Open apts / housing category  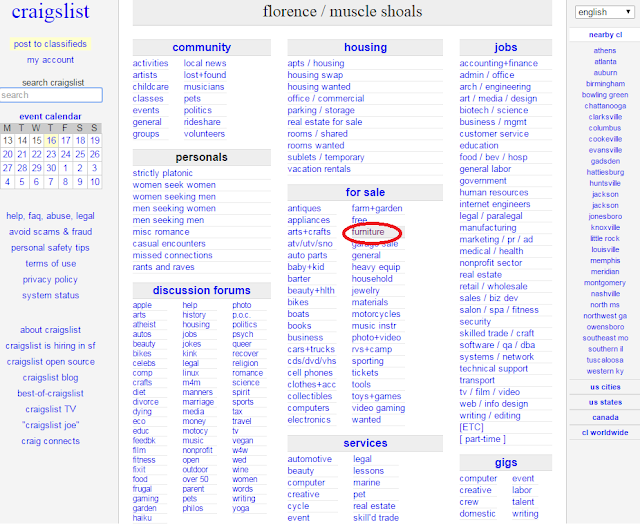point(316,63)
